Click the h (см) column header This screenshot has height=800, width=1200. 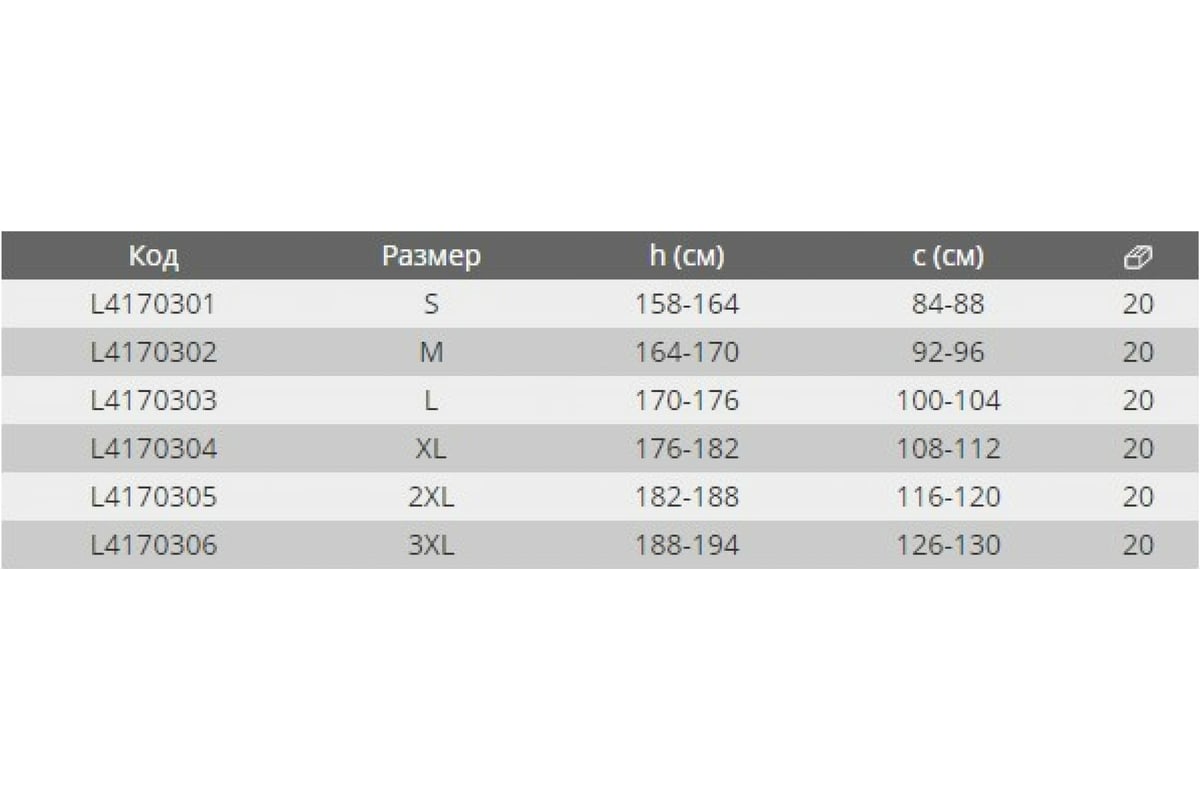(686, 257)
